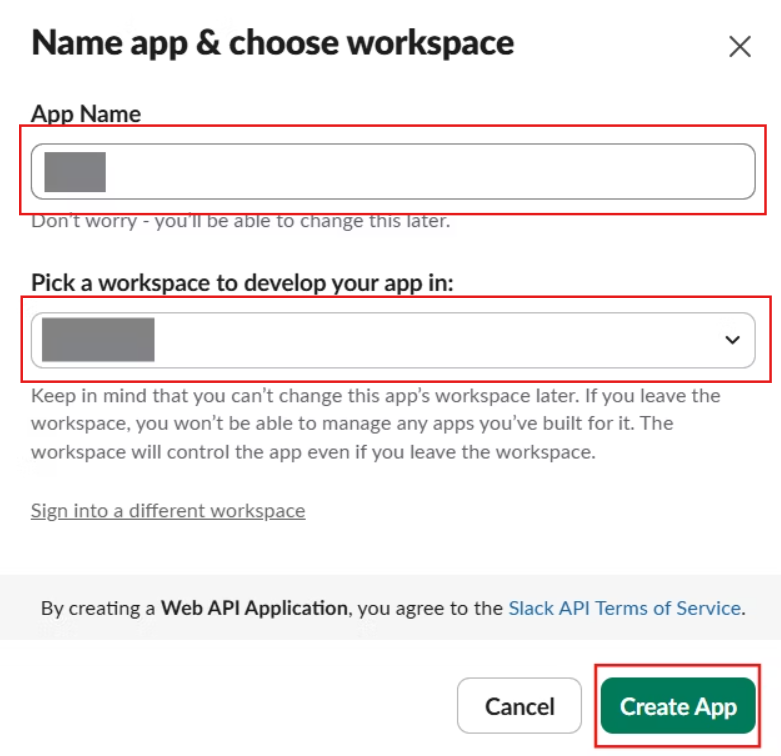Open the workspace picker dropdown
Viewport: 781px width, 756px height.
click(x=393, y=340)
